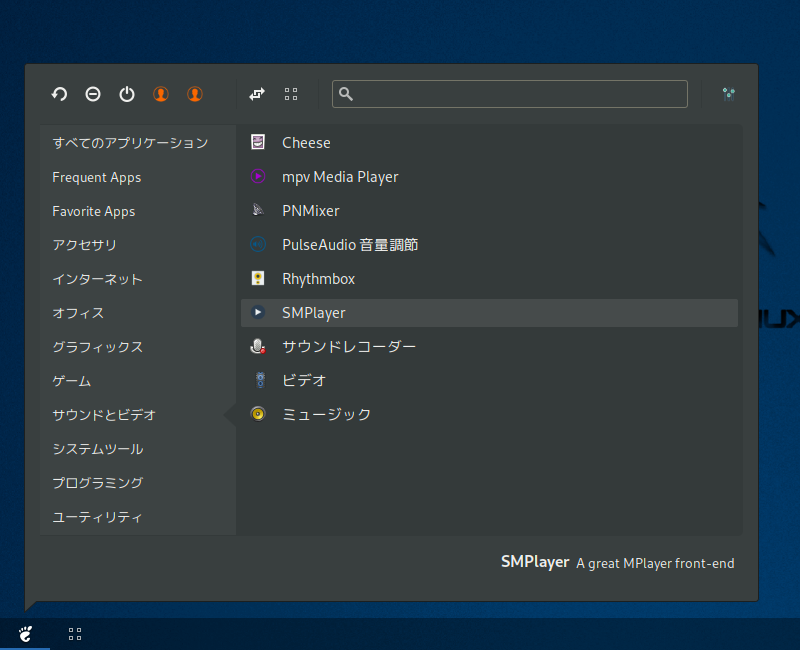
Task: Open mpv Media Player
Action: 489,177
